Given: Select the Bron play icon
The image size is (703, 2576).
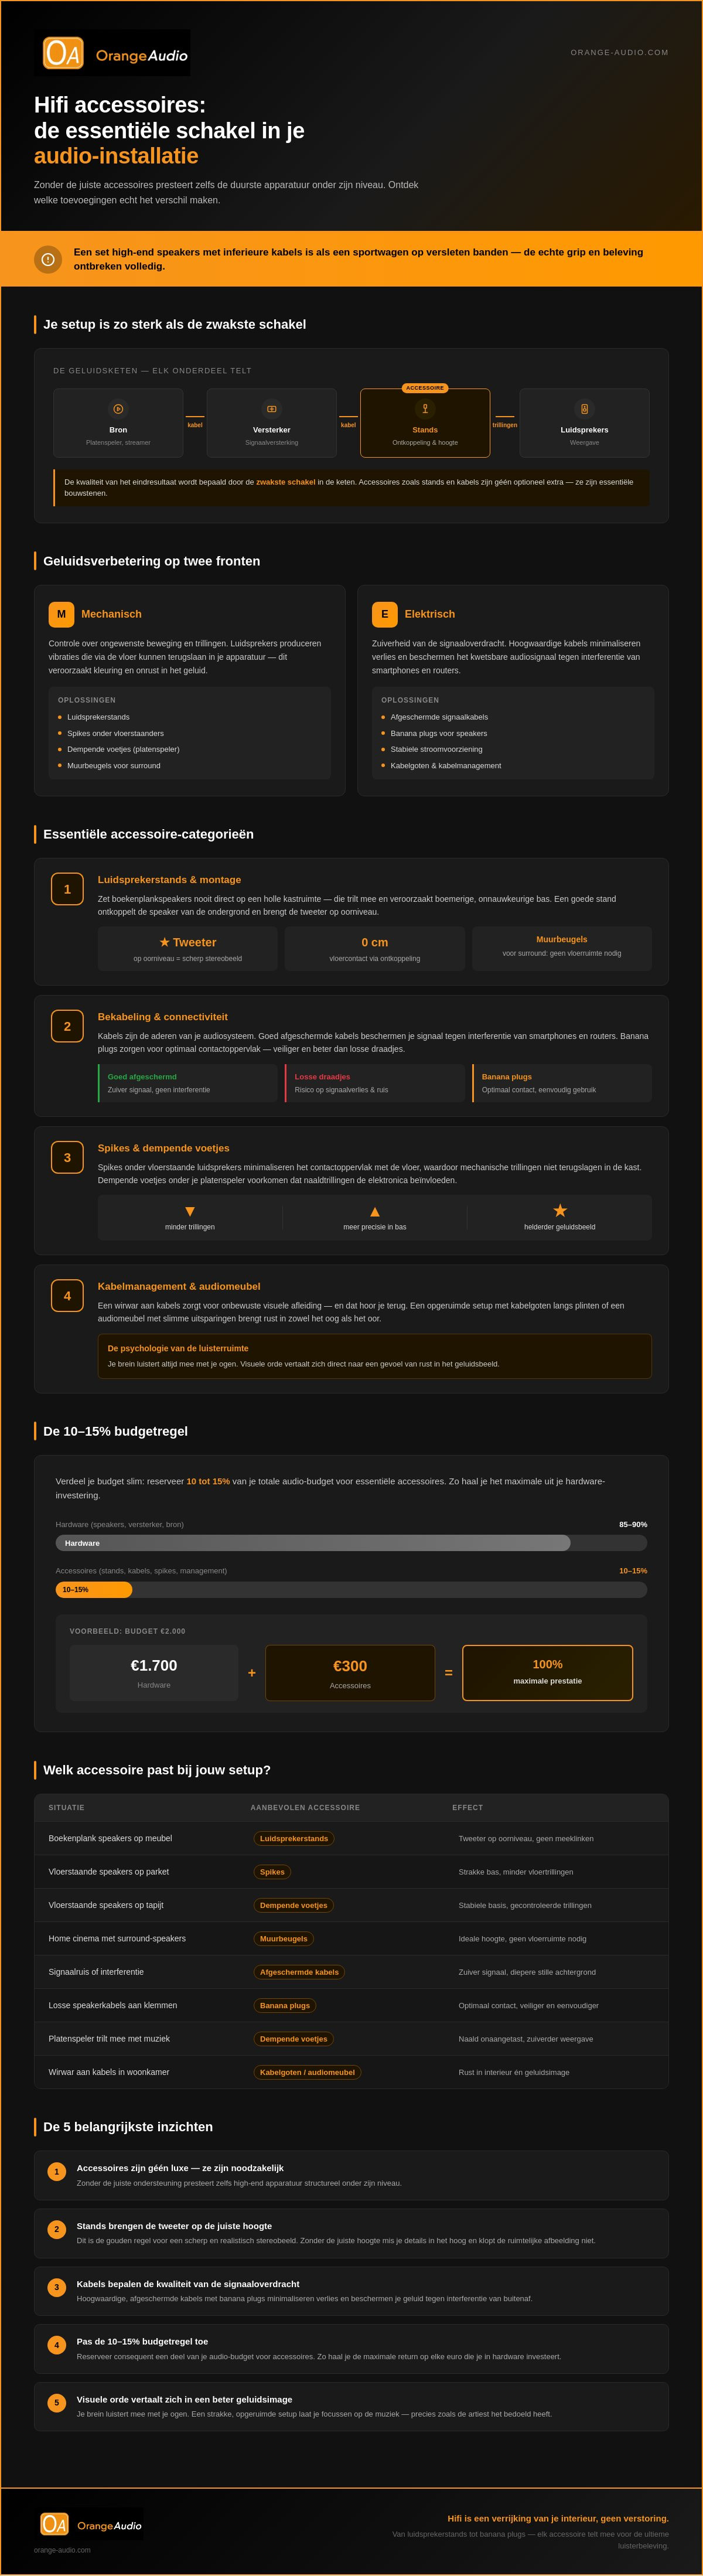Looking at the screenshot, I should click(118, 409).
